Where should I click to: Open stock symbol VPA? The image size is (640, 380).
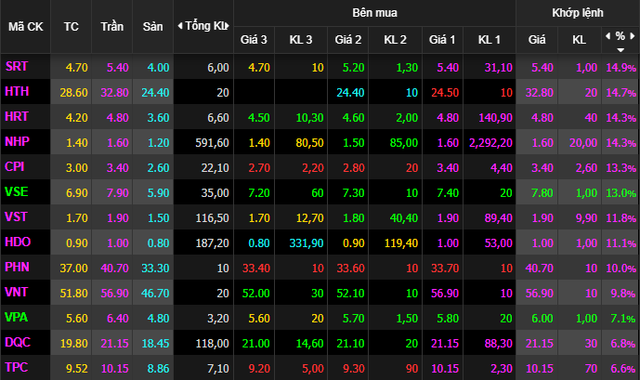coord(16,317)
